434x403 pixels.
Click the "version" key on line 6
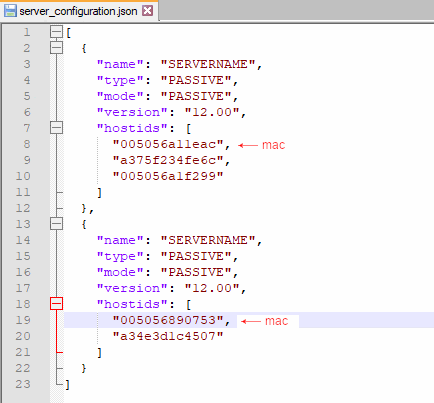point(132,112)
